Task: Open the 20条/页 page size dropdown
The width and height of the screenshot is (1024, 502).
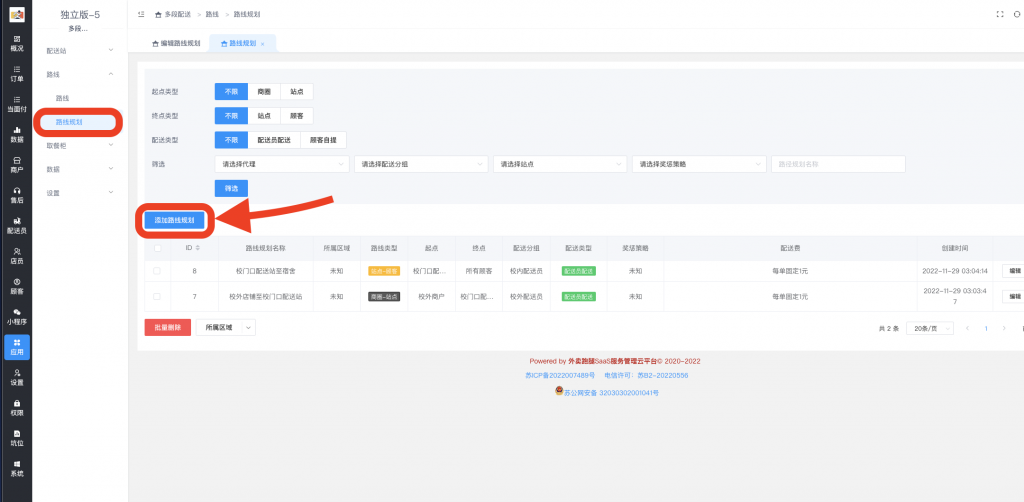Action: [x=930, y=328]
